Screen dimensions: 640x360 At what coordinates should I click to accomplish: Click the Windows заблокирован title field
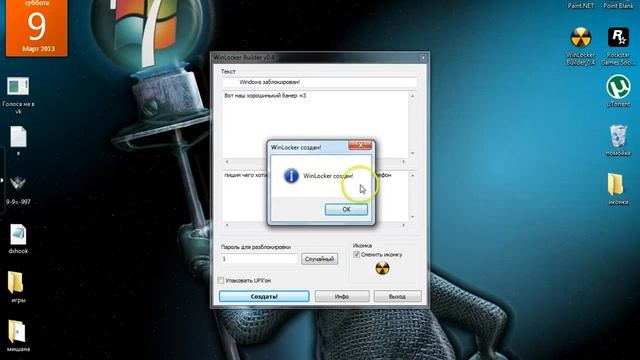coord(320,82)
